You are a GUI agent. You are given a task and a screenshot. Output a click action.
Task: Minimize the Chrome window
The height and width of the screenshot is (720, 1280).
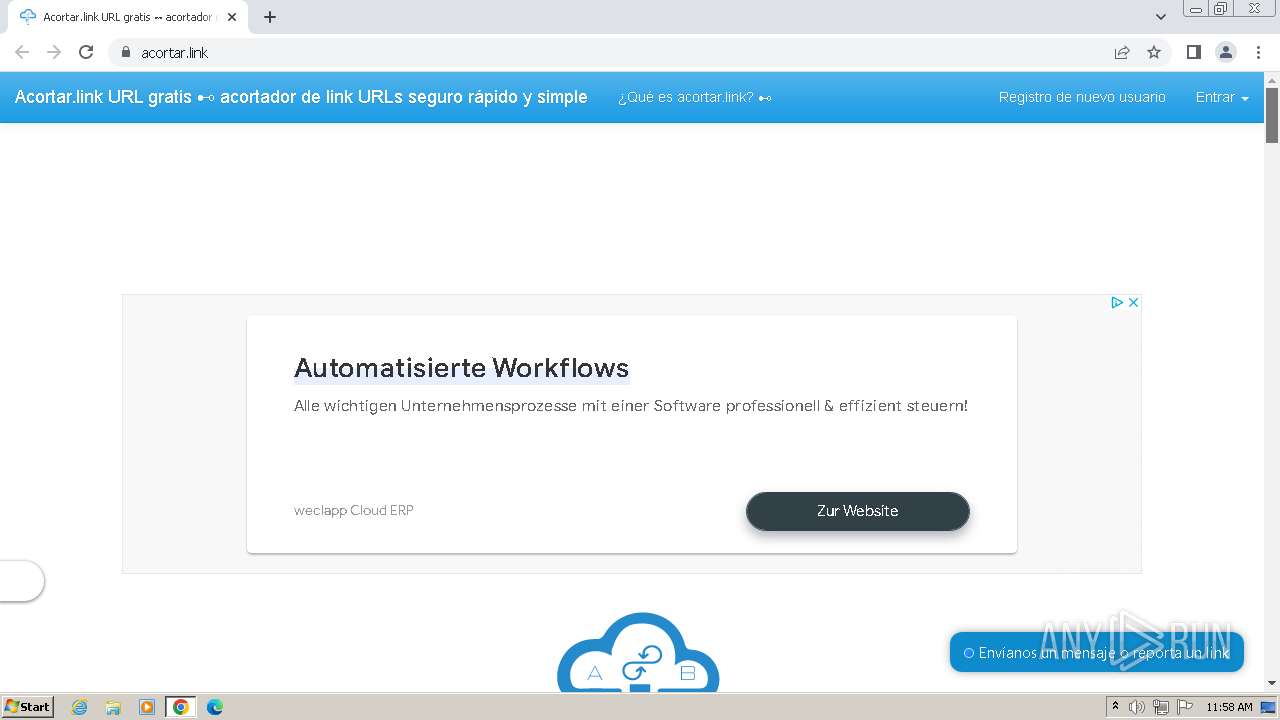point(1195,8)
